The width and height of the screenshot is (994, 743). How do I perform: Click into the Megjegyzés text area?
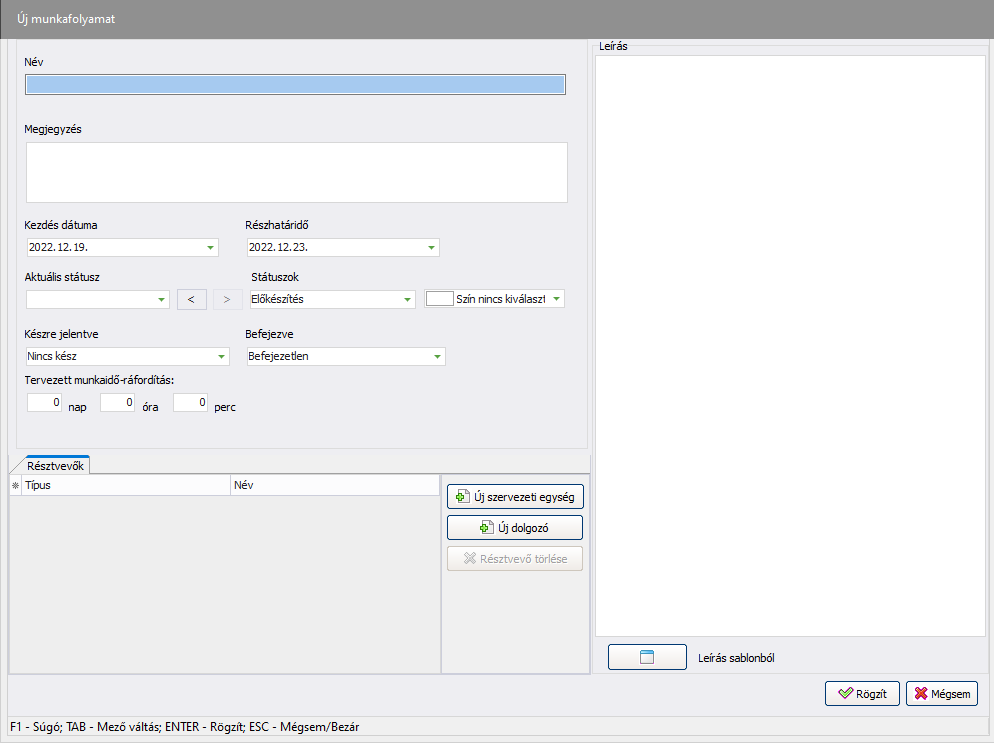[296, 172]
